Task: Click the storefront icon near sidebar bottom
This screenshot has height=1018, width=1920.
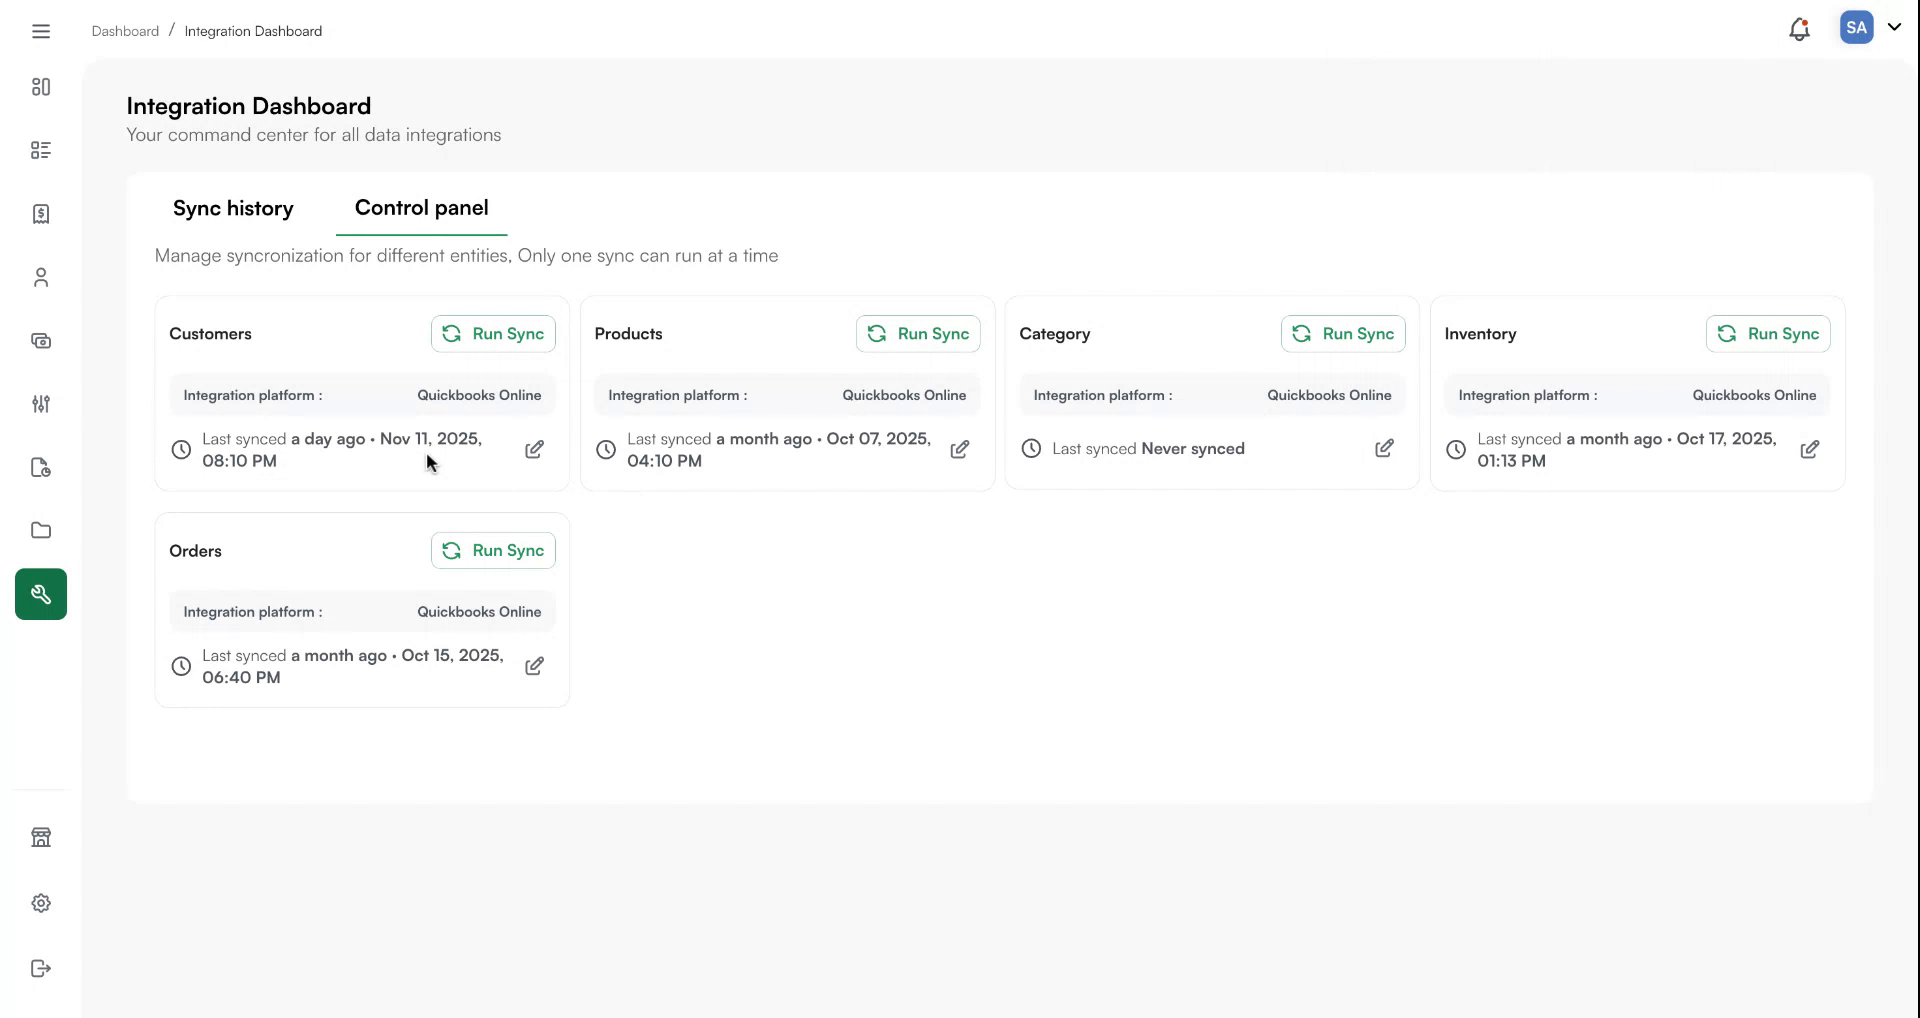Action: (x=41, y=837)
